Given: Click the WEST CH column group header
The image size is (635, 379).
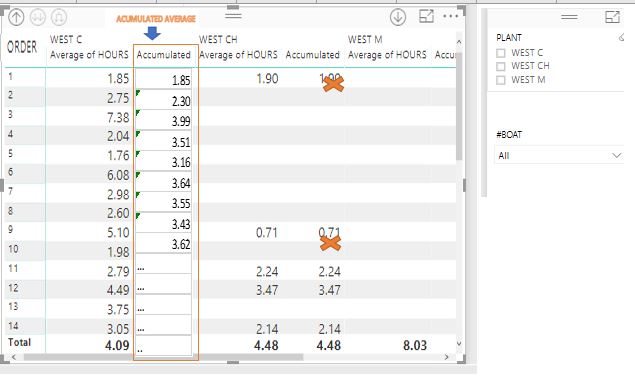Looking at the screenshot, I should point(218,40).
